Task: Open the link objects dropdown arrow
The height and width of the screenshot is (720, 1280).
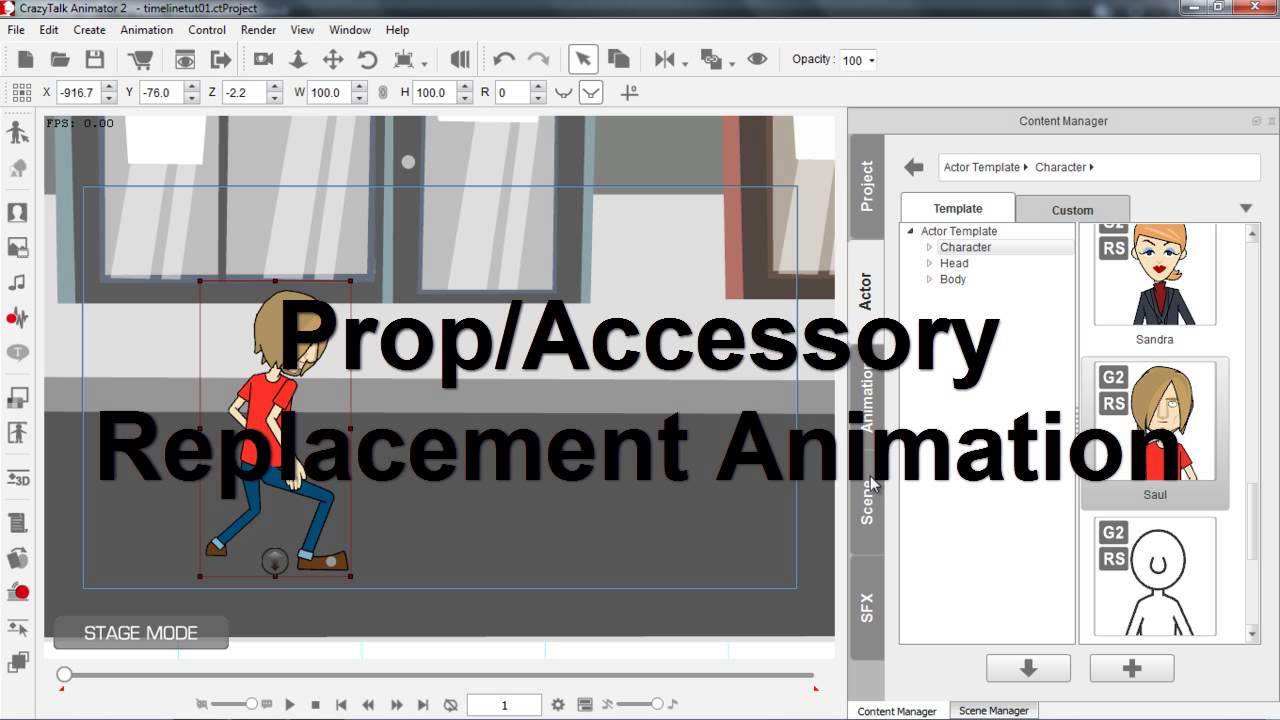Action: point(732,63)
